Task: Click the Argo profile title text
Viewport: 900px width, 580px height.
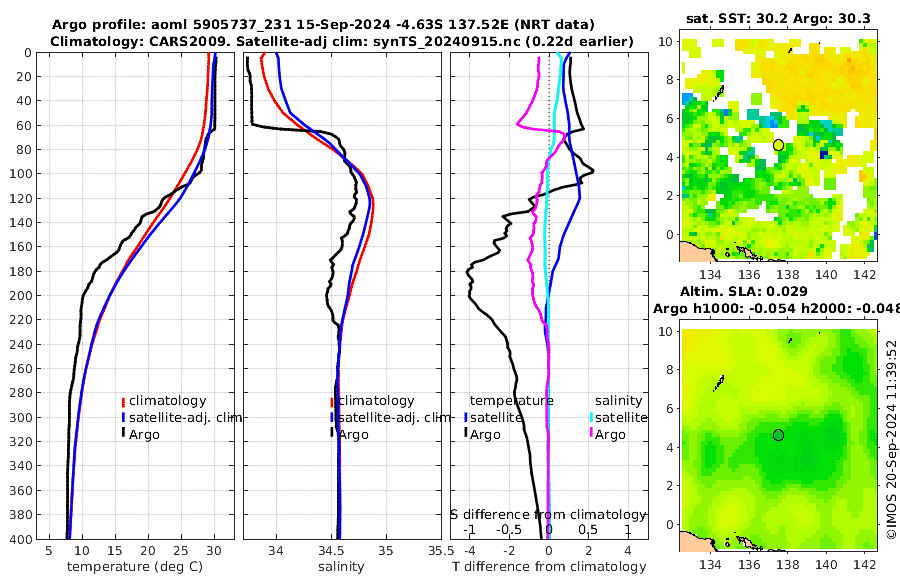Action: 323,25
